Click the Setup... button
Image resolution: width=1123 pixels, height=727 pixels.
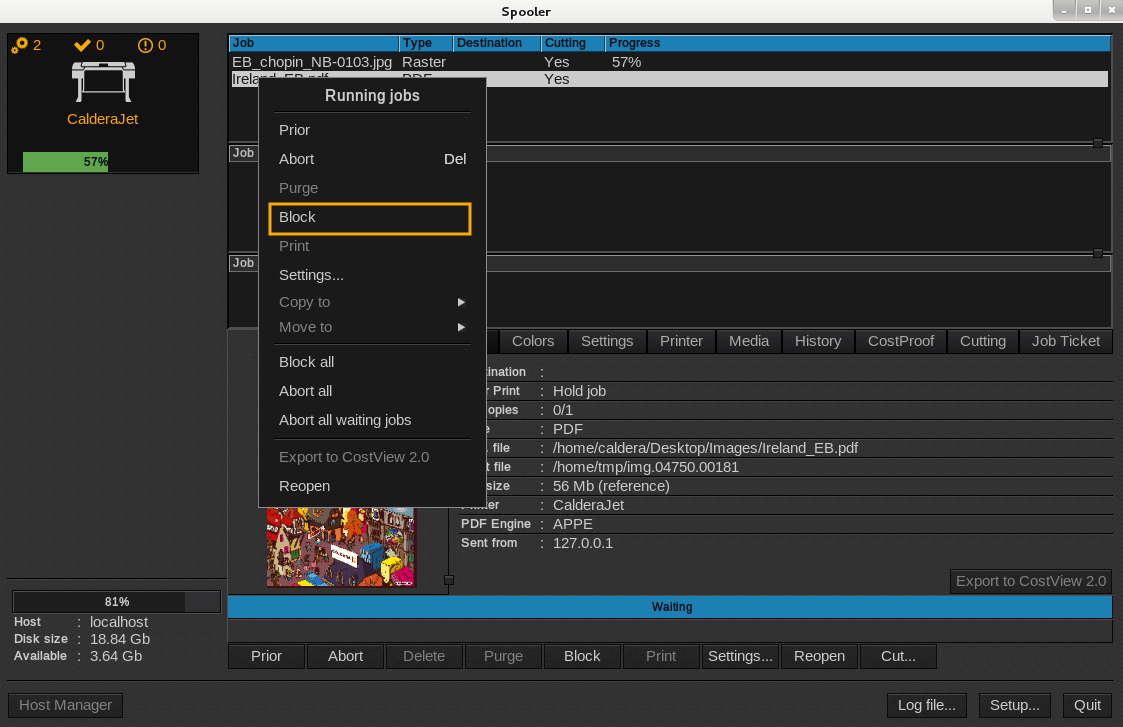(1015, 705)
